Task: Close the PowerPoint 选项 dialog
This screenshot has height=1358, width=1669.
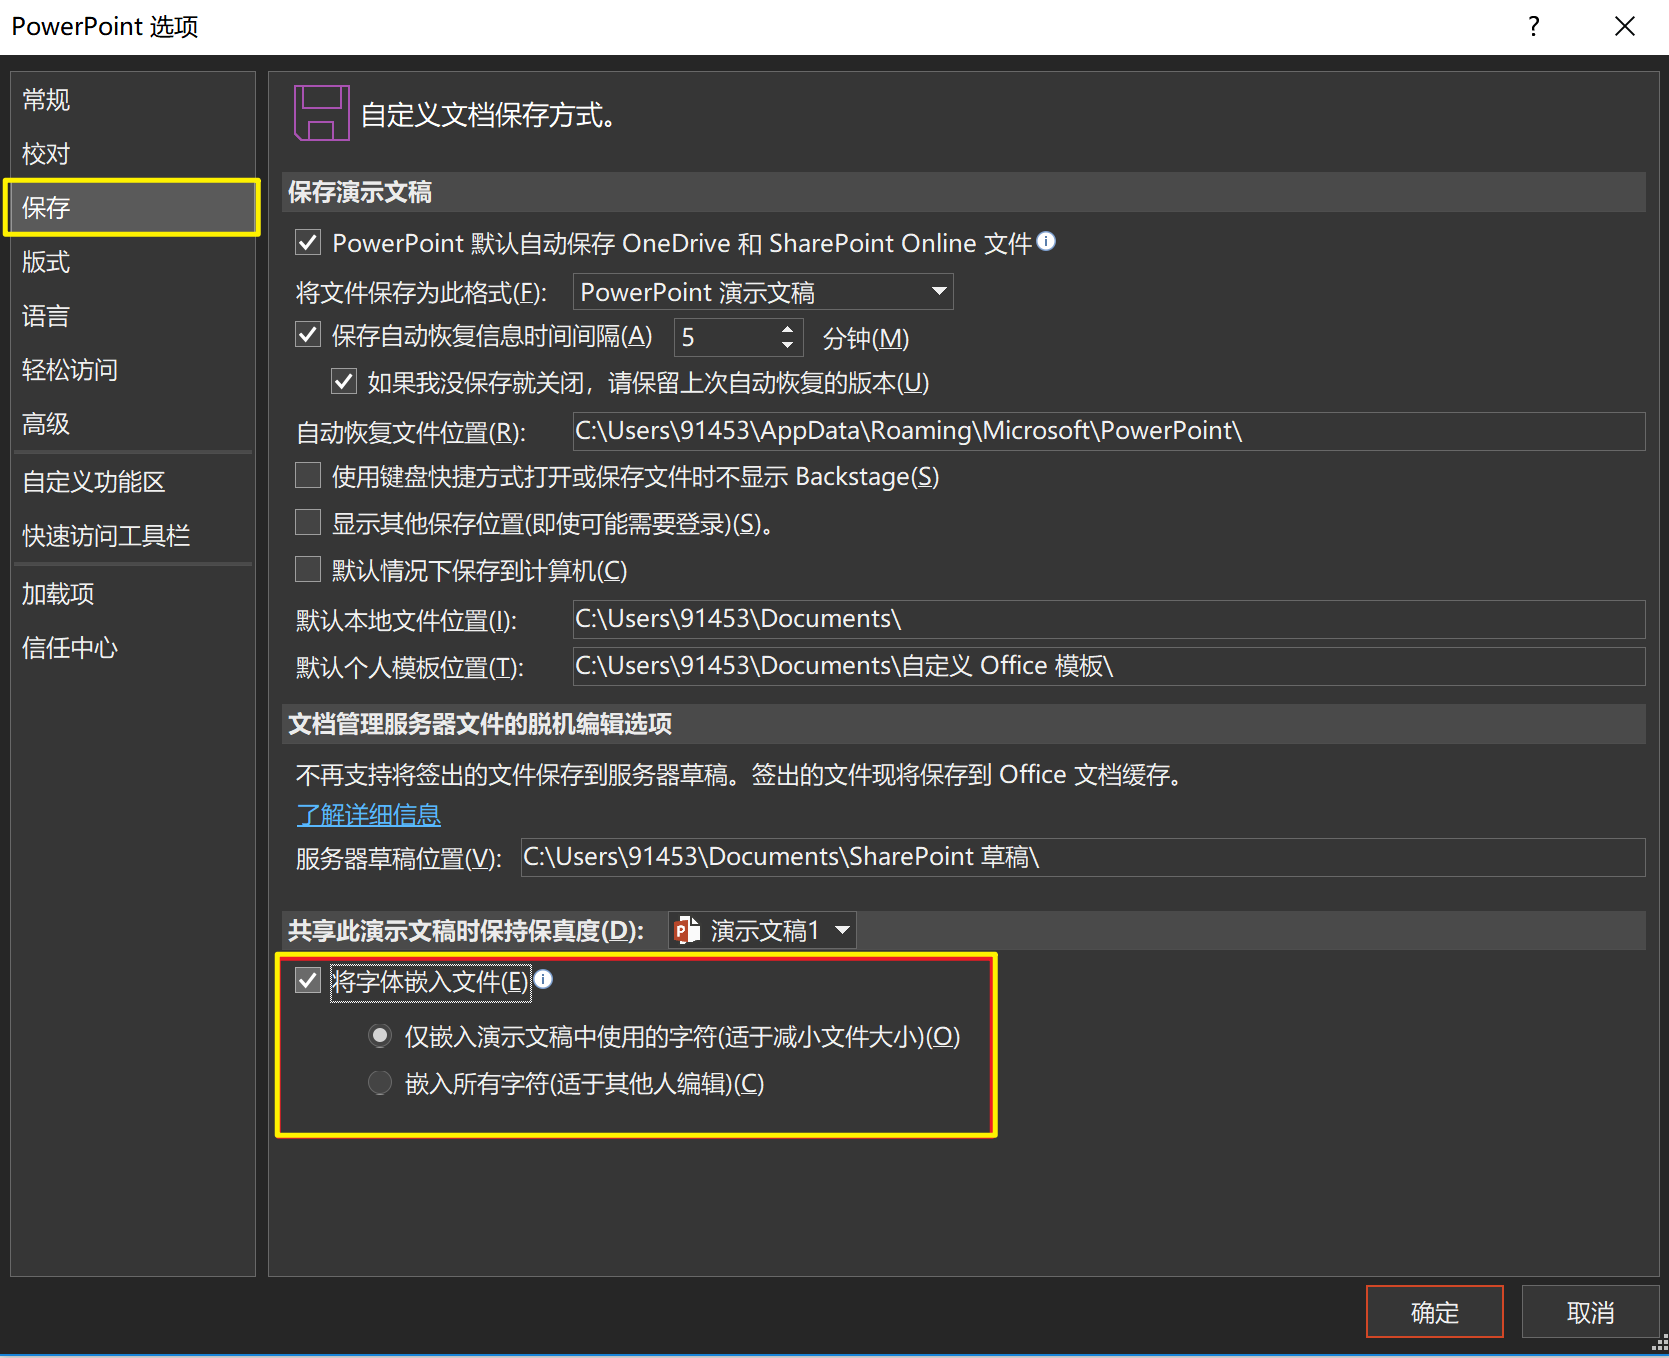Action: [x=1625, y=26]
